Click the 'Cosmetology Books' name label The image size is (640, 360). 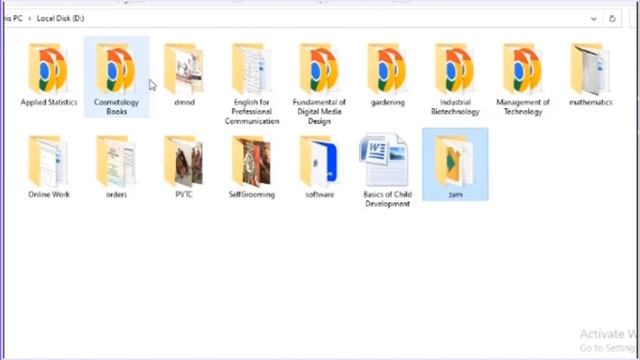point(116,107)
